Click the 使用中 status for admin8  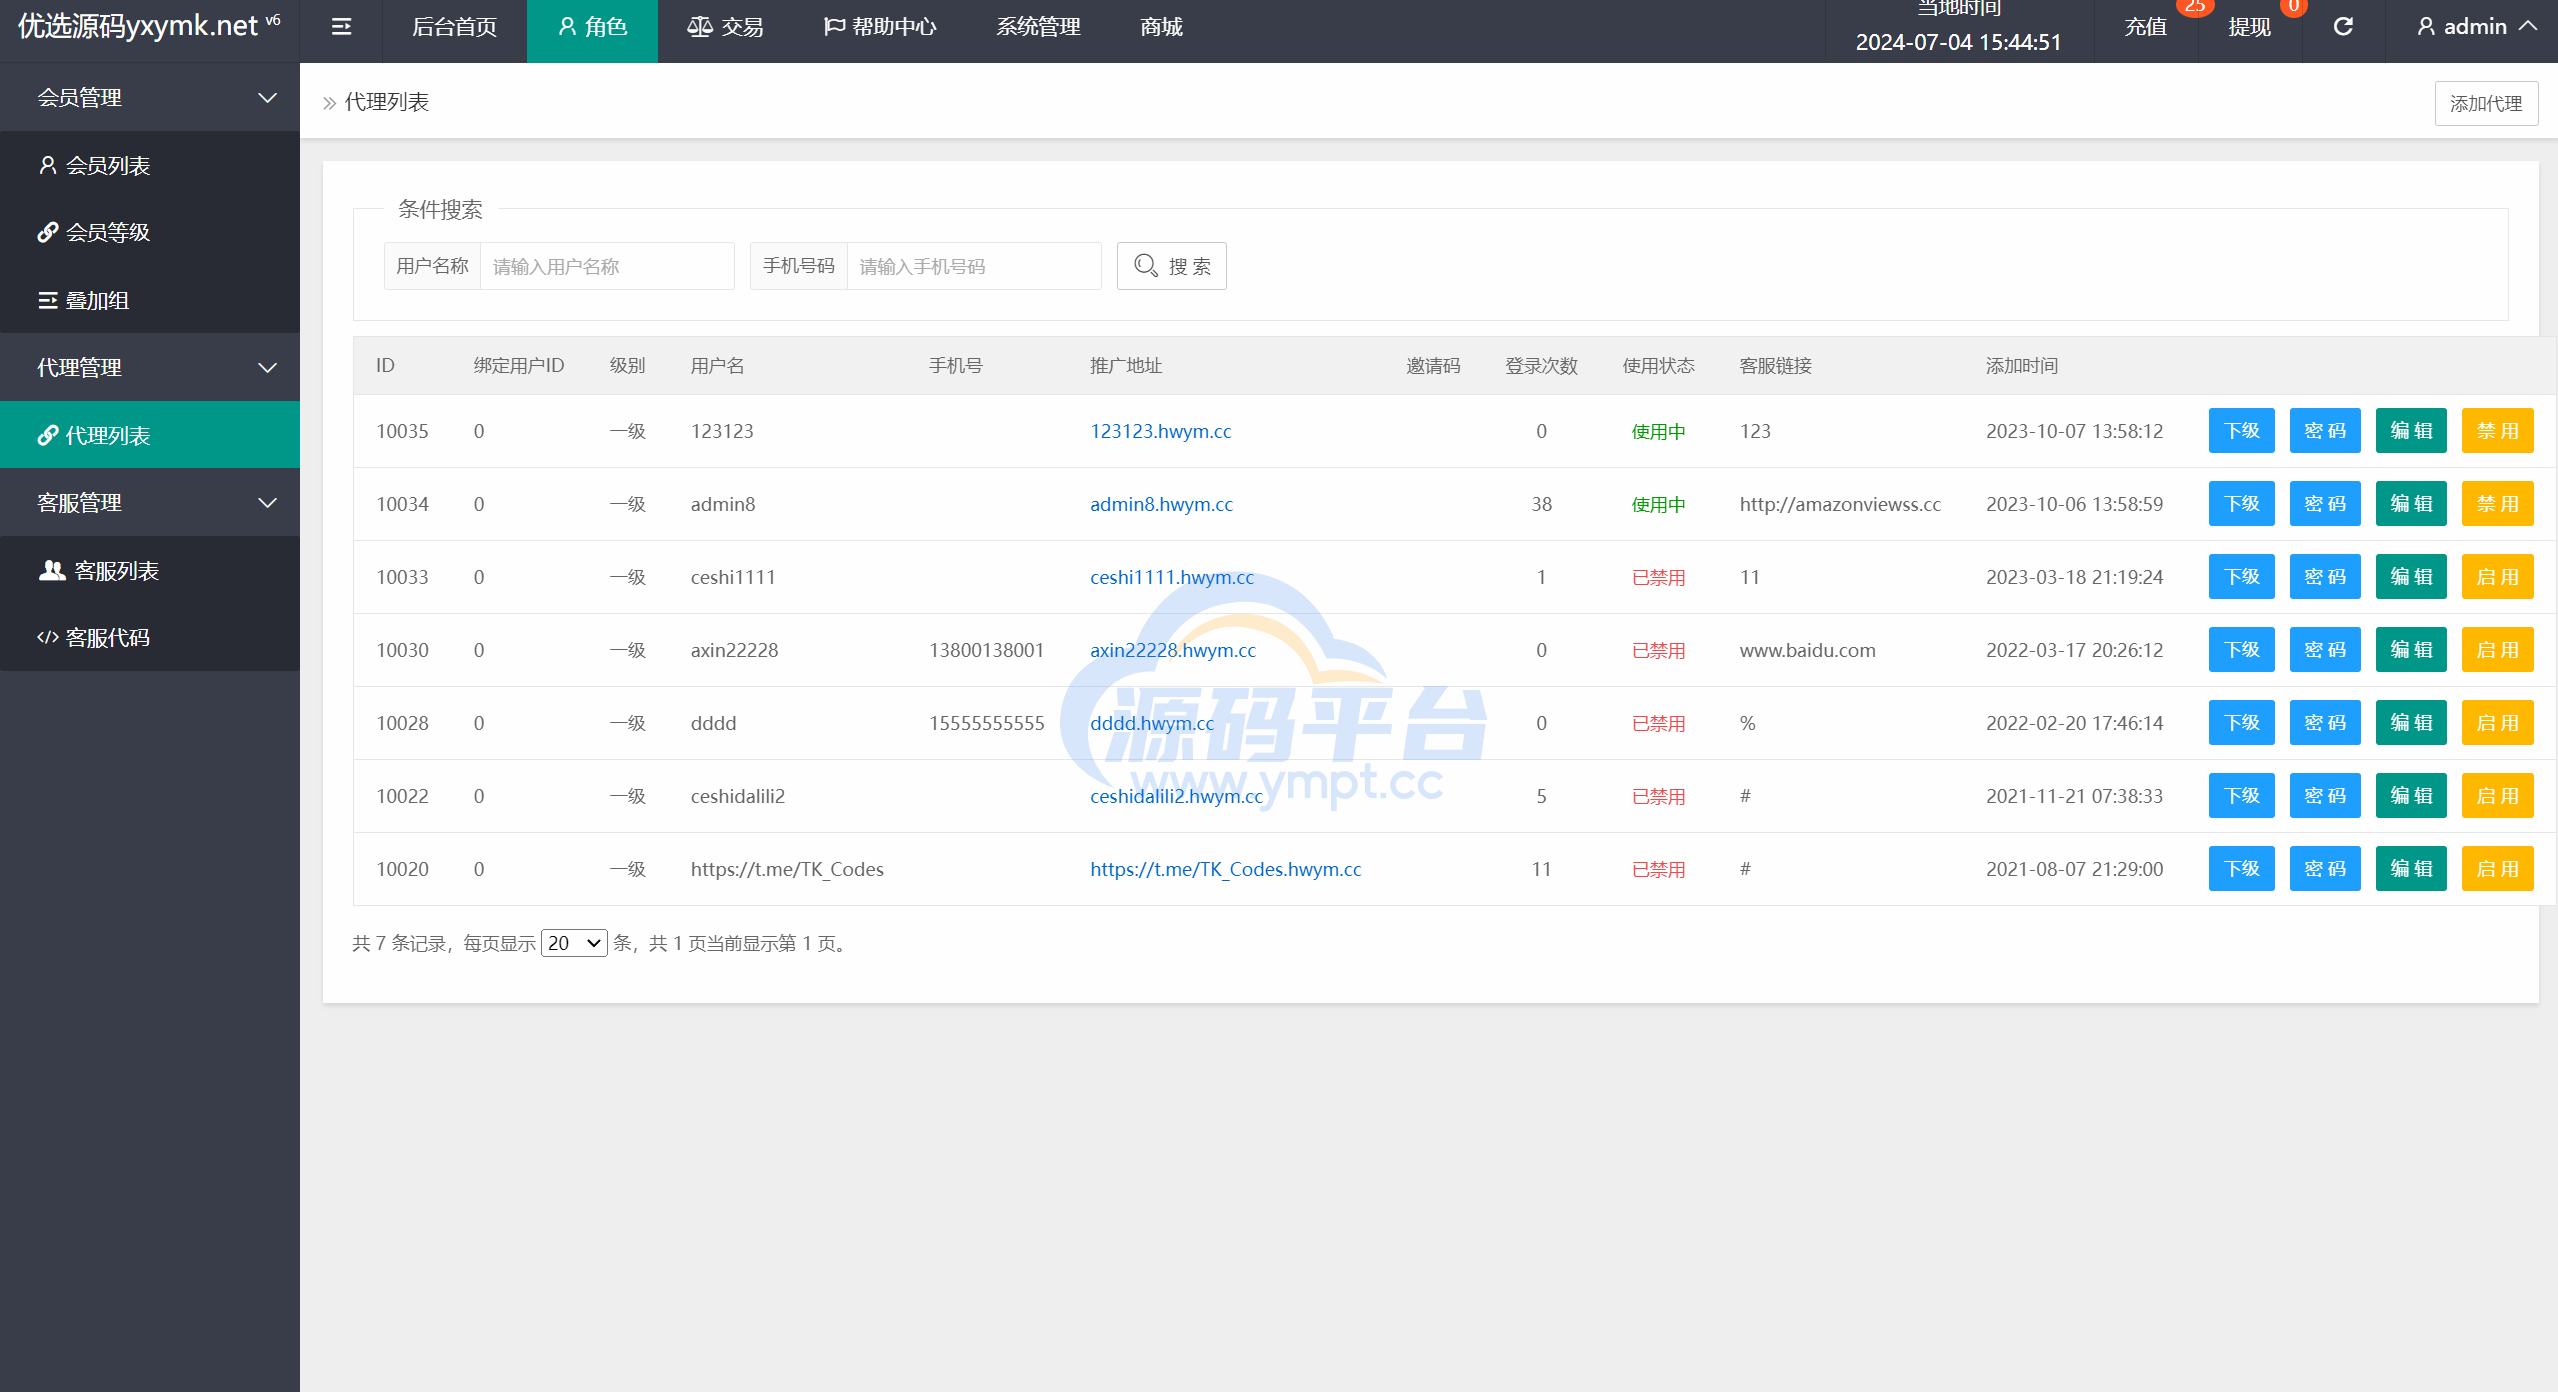click(x=1658, y=504)
